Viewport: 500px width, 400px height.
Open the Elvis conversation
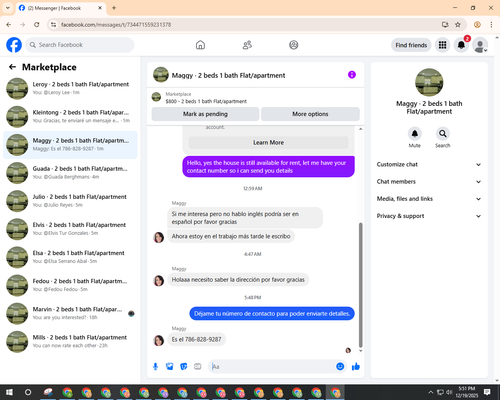(70, 229)
